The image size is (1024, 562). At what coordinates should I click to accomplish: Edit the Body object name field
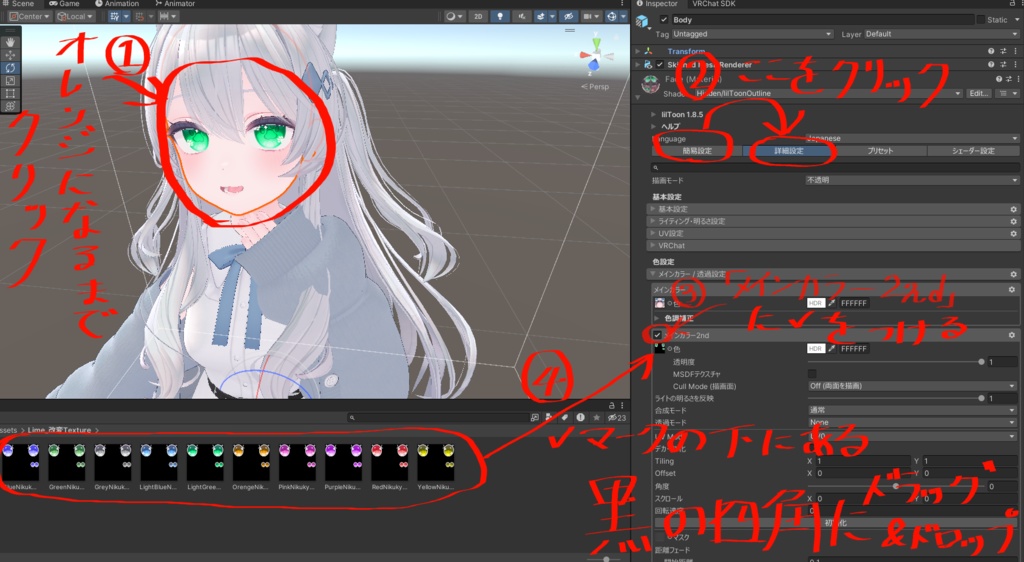pyautogui.click(x=822, y=20)
